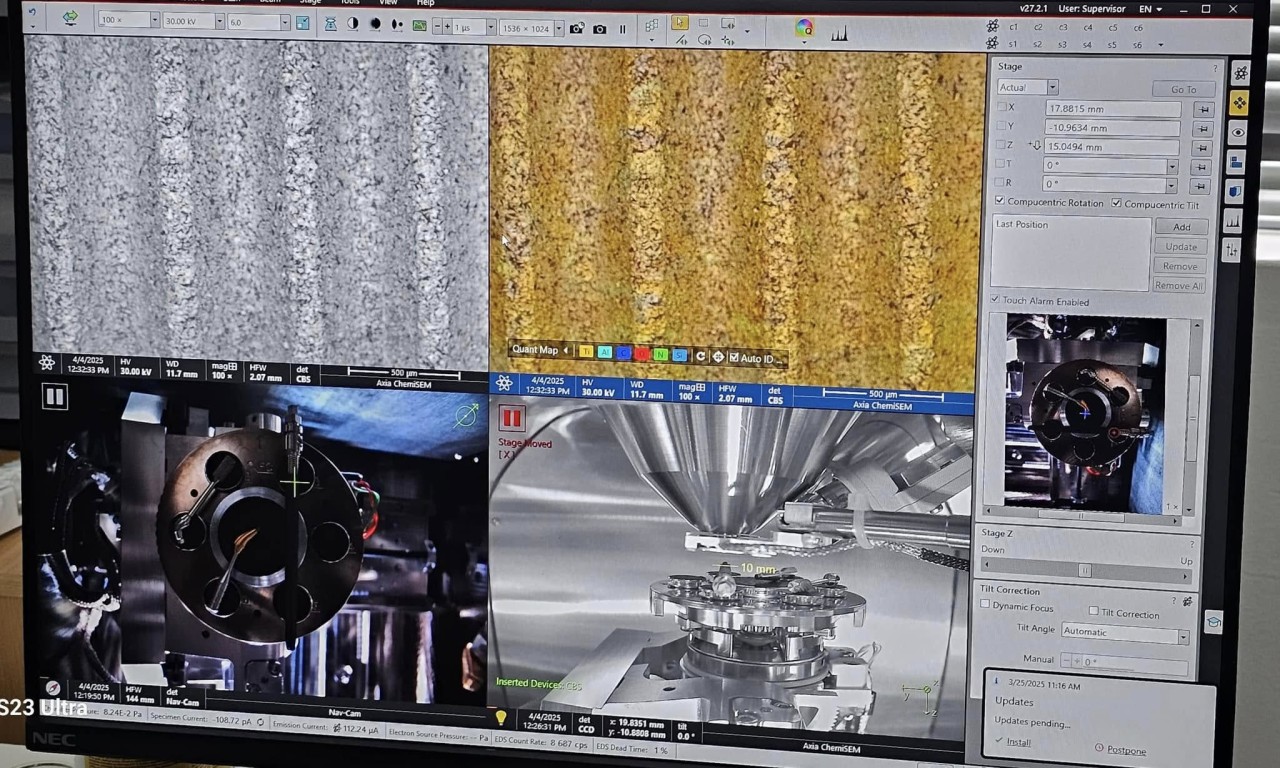Enable the Dynamic Focus checkbox
The image size is (1280, 768).
point(985,605)
